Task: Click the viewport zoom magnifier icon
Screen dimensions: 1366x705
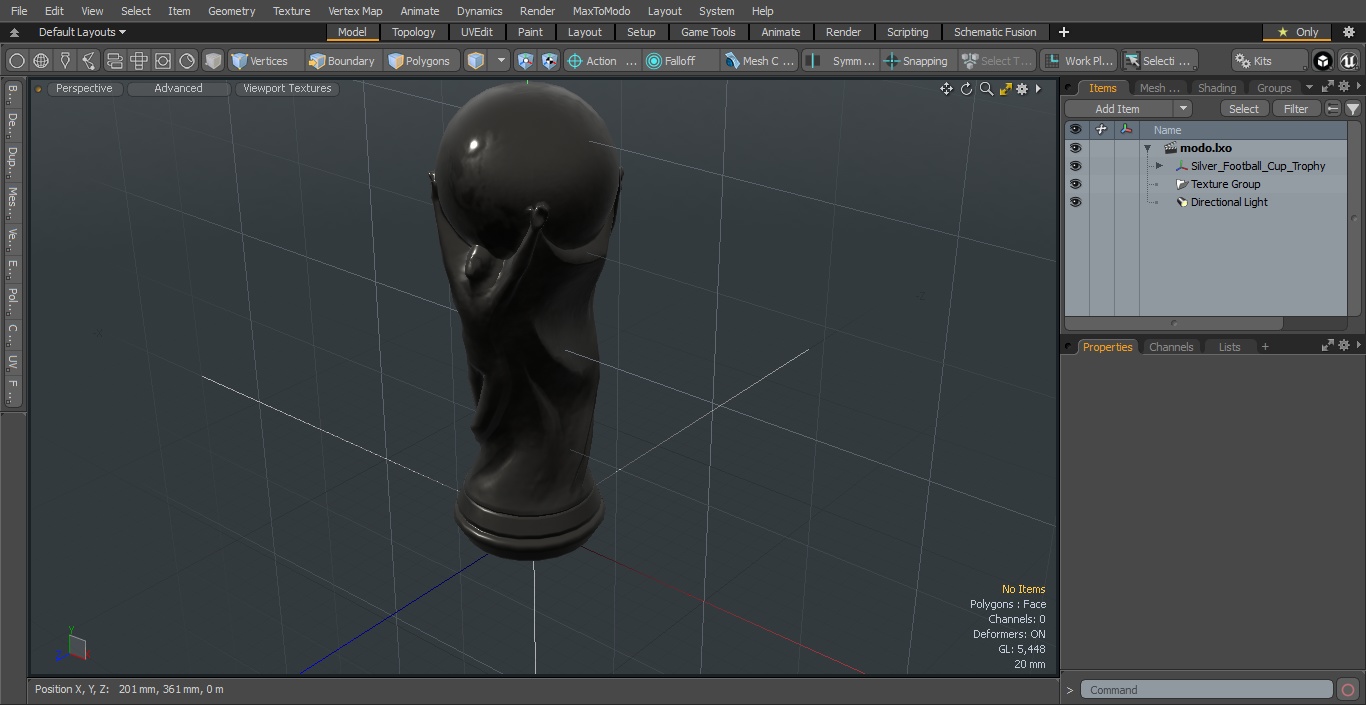Action: click(986, 89)
